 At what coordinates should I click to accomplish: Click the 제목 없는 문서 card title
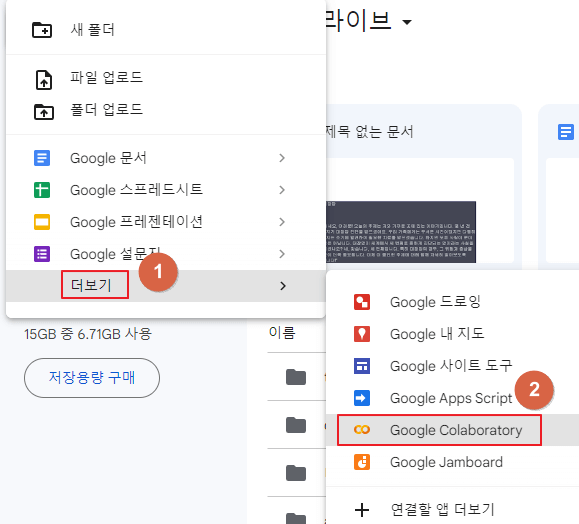[x=369, y=132]
